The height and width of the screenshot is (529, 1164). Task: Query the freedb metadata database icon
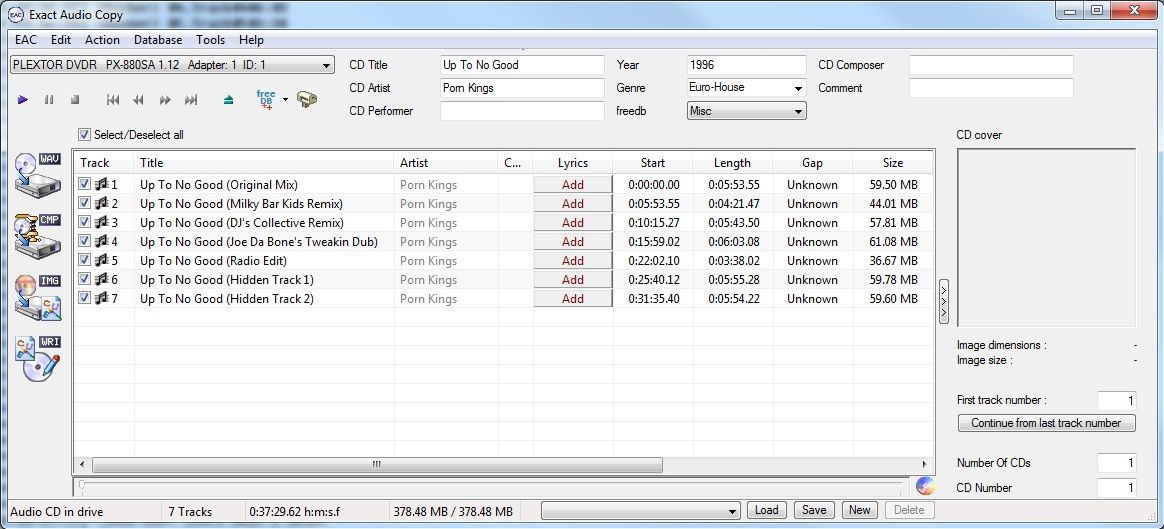266,99
